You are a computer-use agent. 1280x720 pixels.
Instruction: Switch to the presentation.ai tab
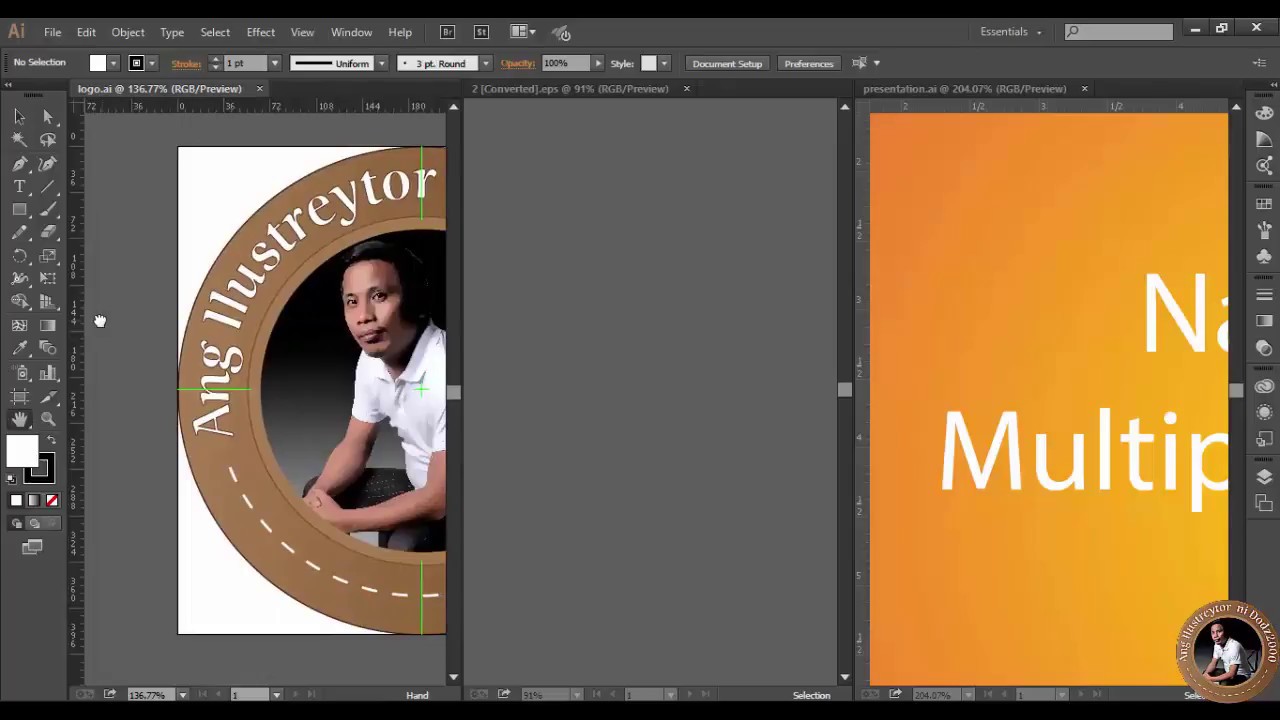pos(965,89)
